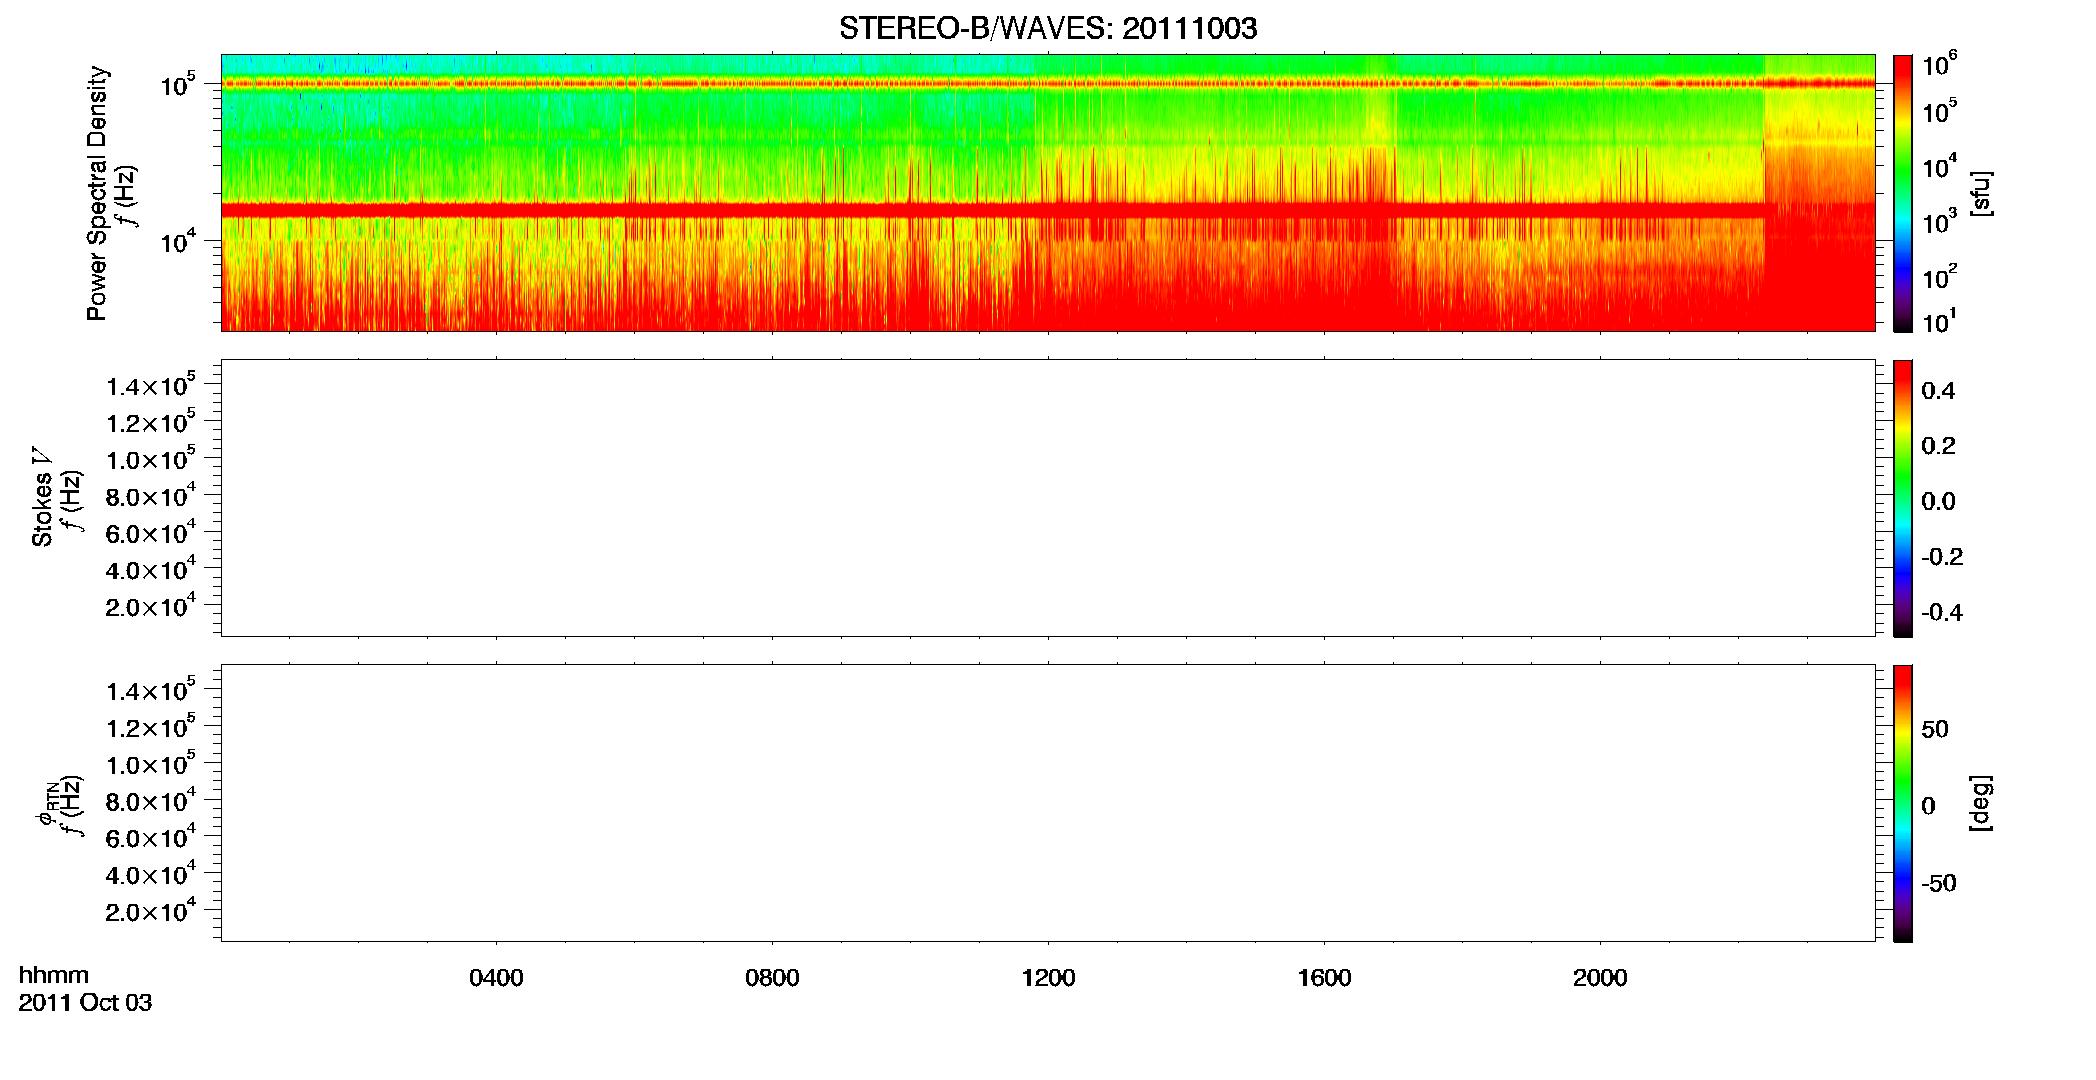Click the 0800 time axis label

point(772,978)
